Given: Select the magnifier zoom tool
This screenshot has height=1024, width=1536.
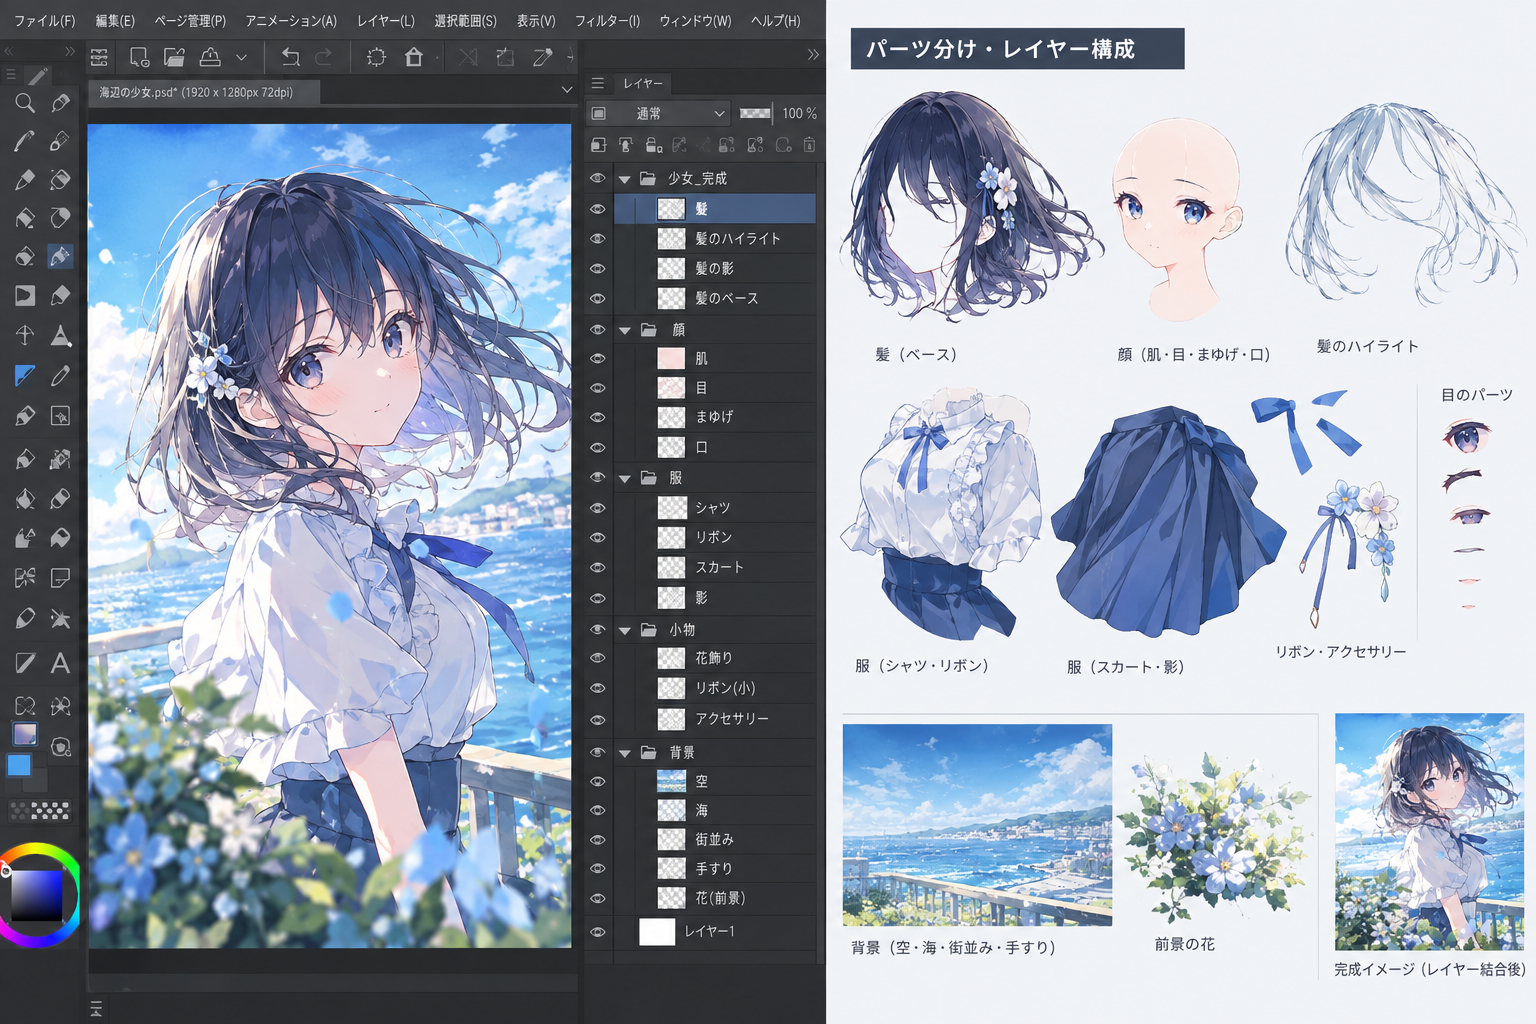Looking at the screenshot, I should (x=25, y=102).
